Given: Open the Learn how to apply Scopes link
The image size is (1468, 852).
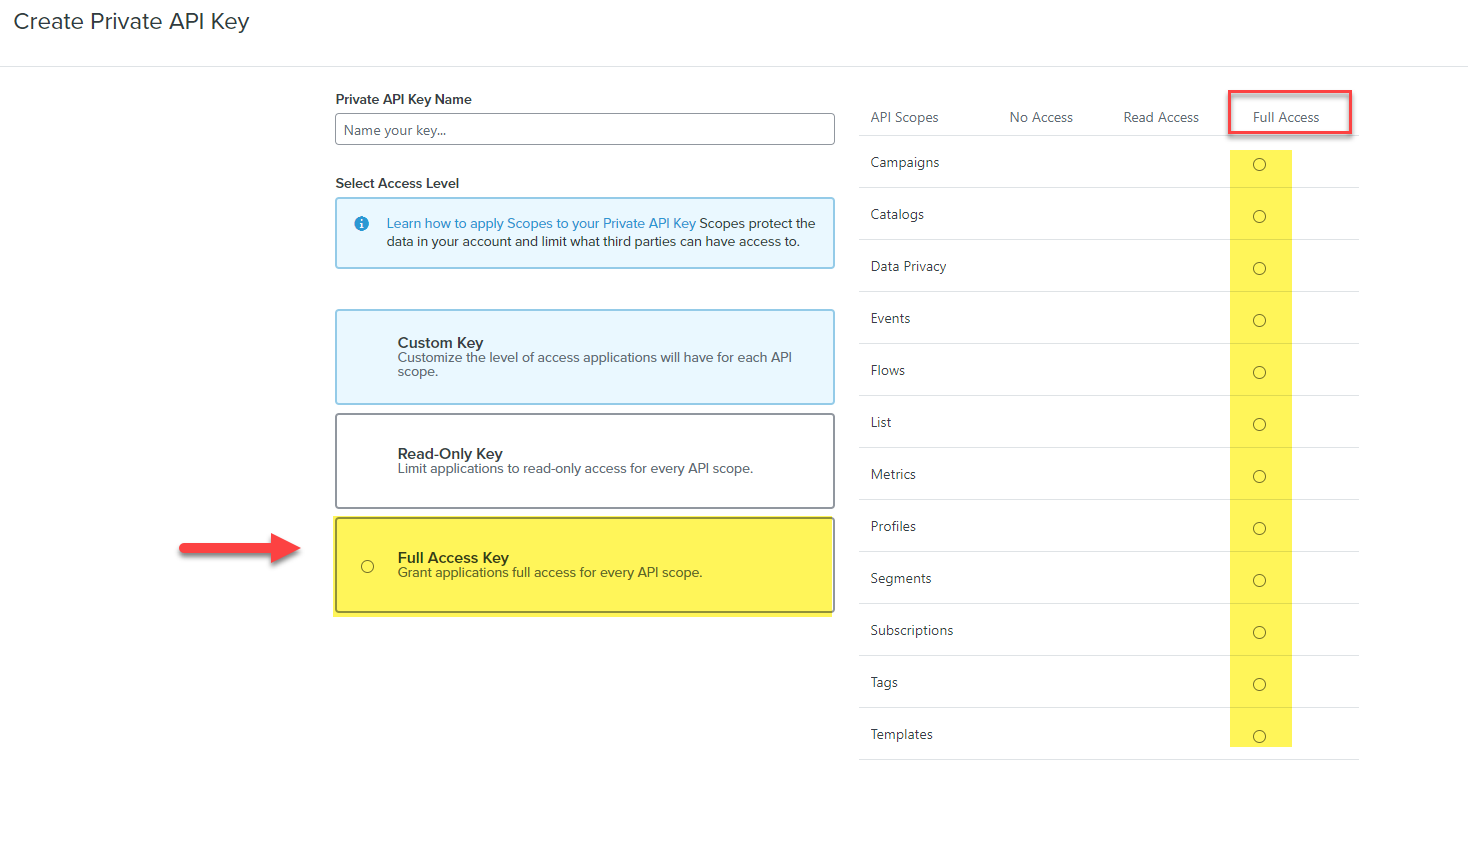Looking at the screenshot, I should coord(540,224).
